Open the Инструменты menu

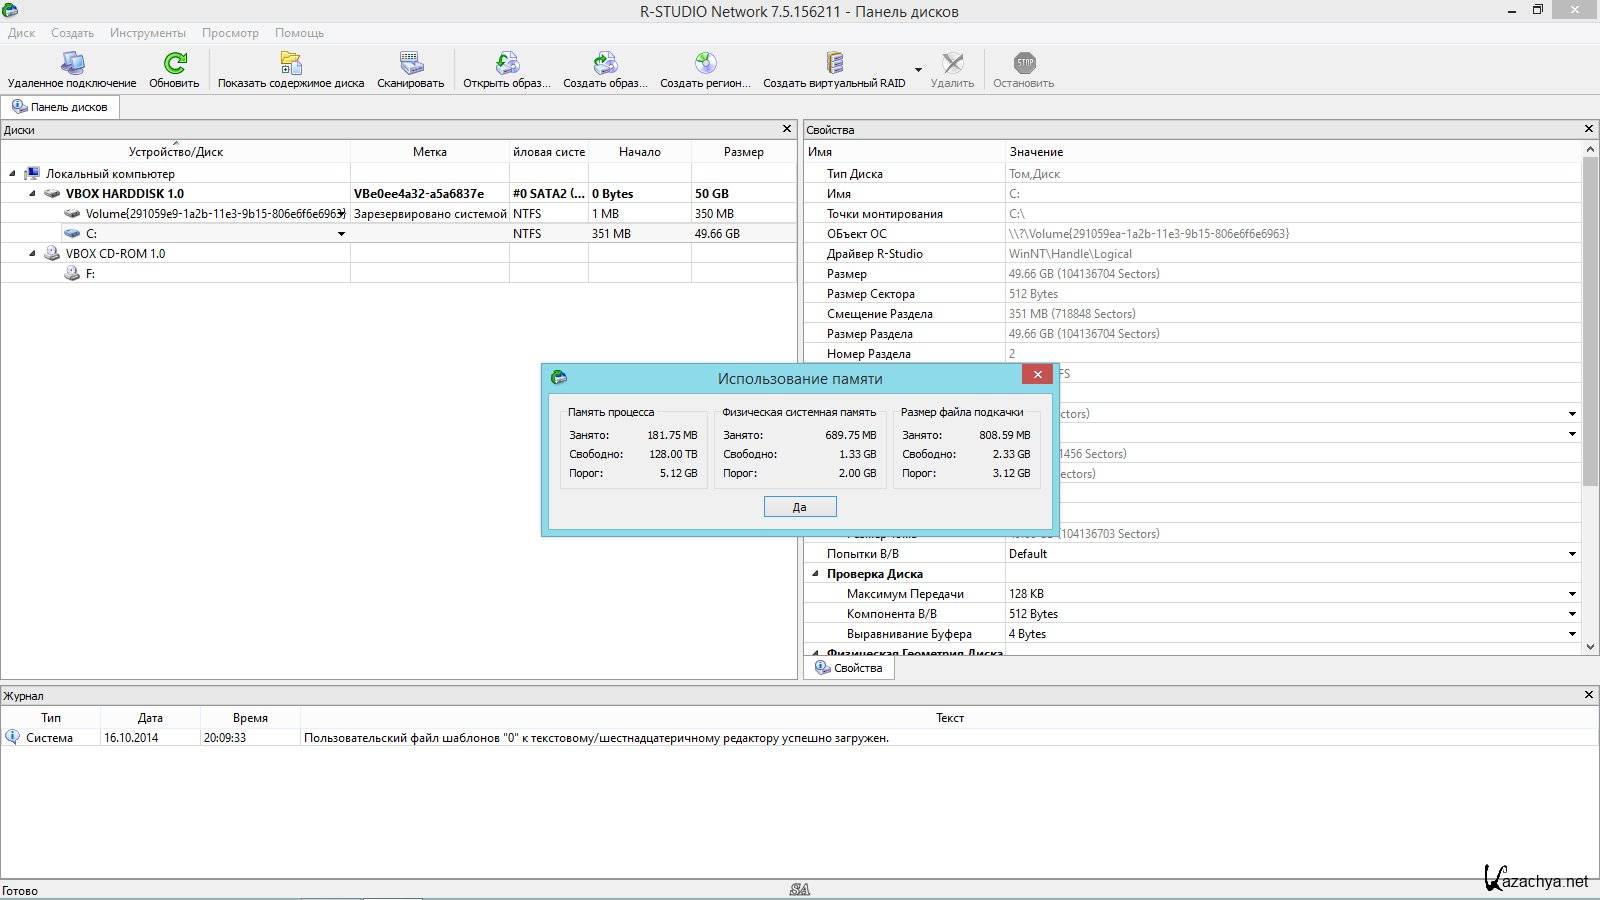point(148,33)
